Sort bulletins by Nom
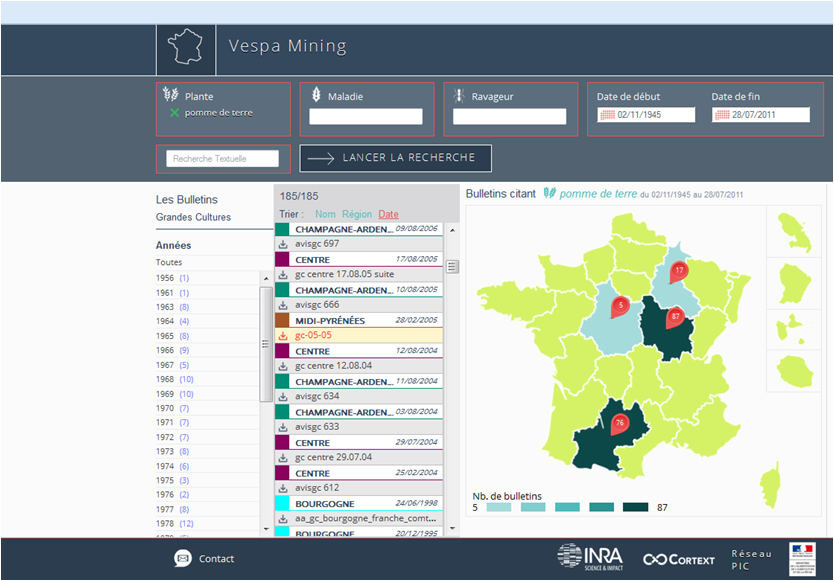834x581 pixels. click(x=325, y=214)
